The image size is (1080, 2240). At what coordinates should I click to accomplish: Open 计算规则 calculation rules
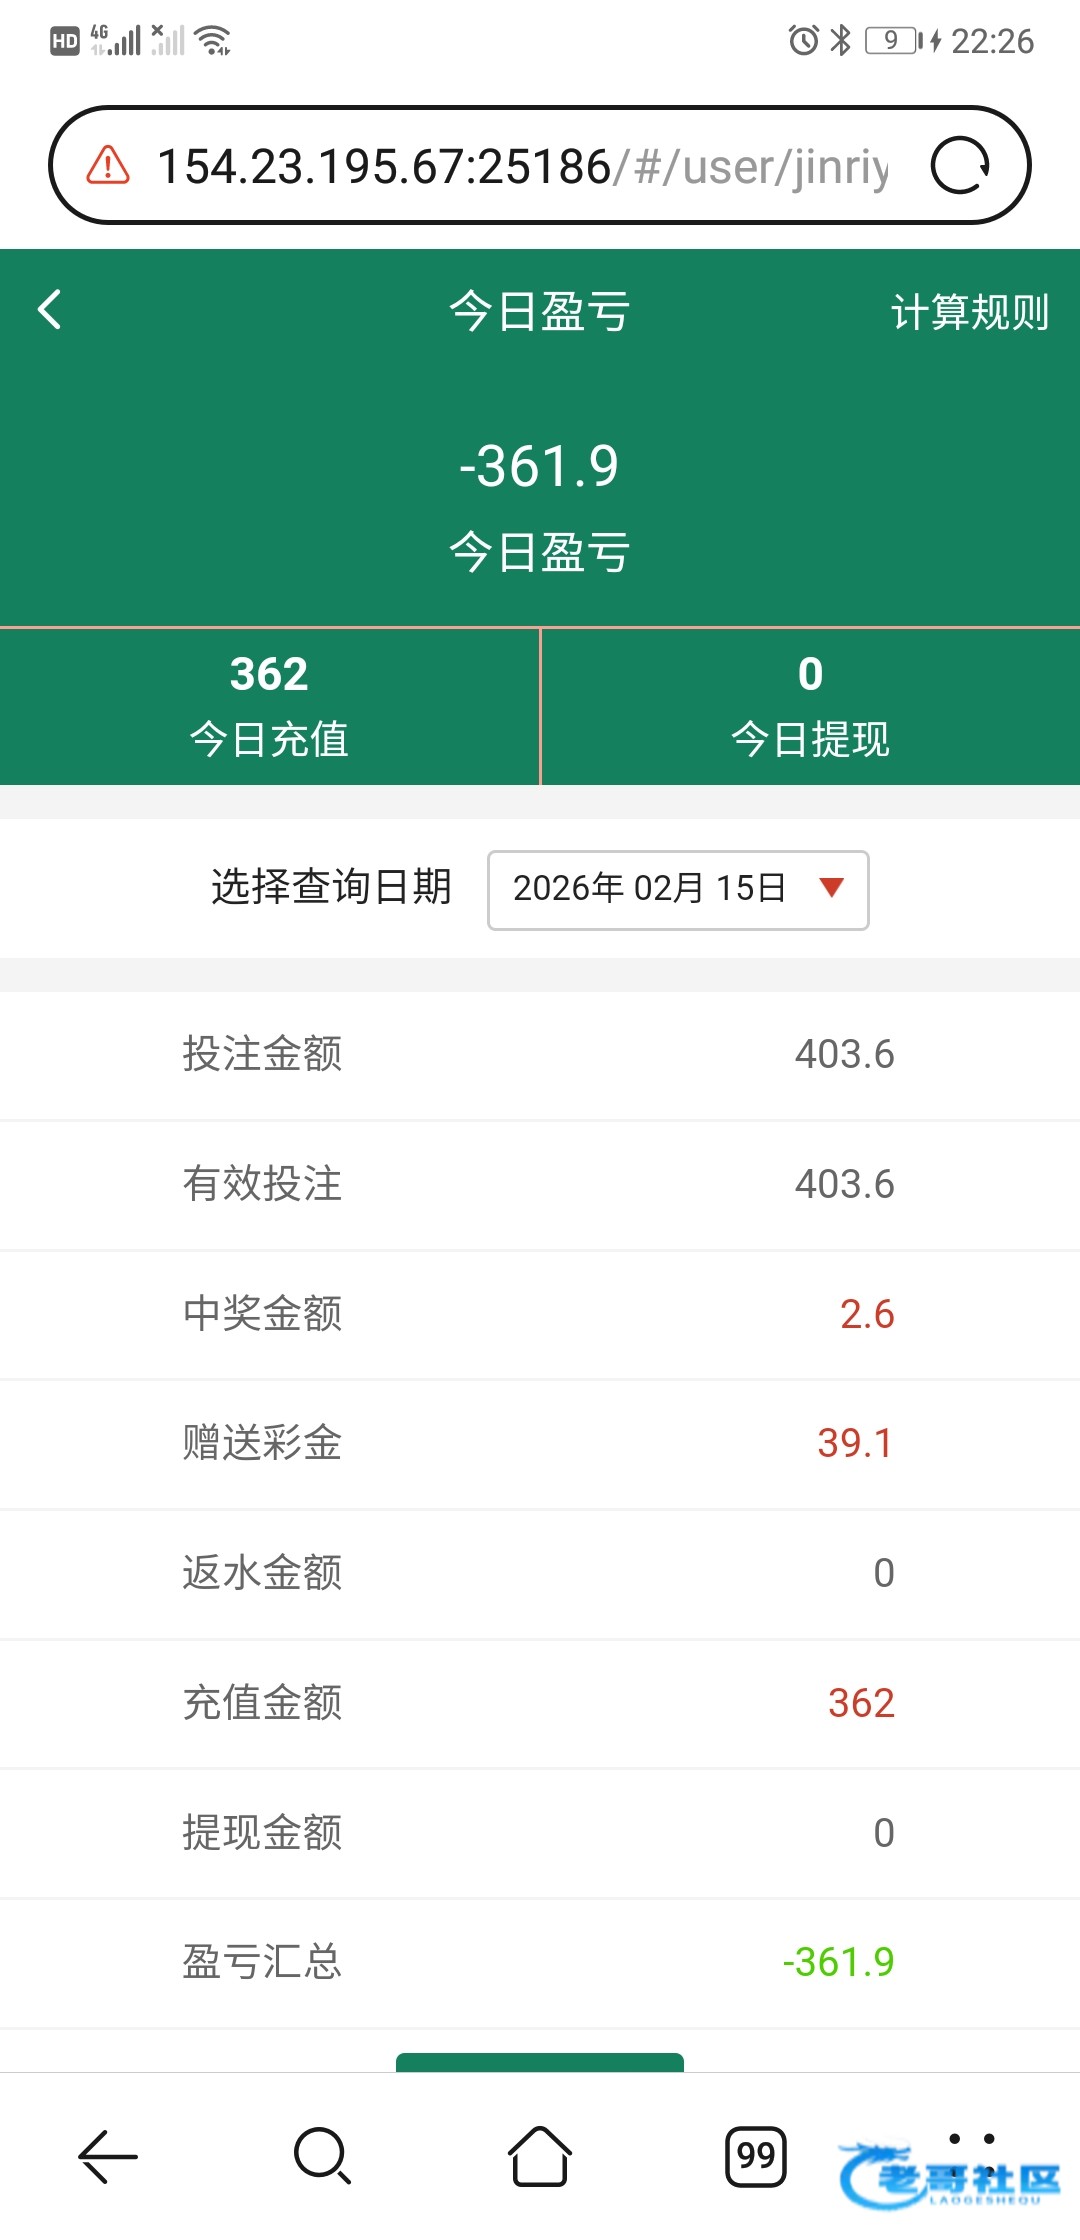969,312
